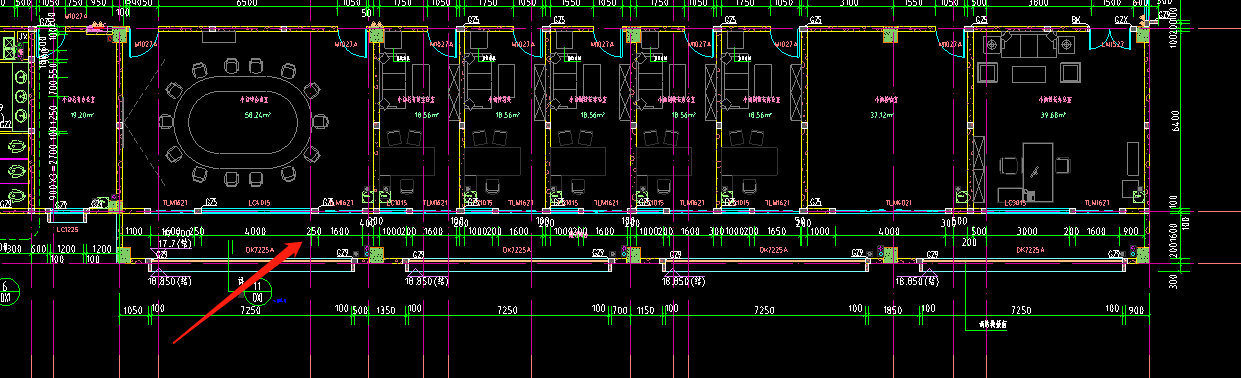Select the LM1522 door label
Image resolution: width=1241 pixels, height=378 pixels.
tap(1111, 45)
